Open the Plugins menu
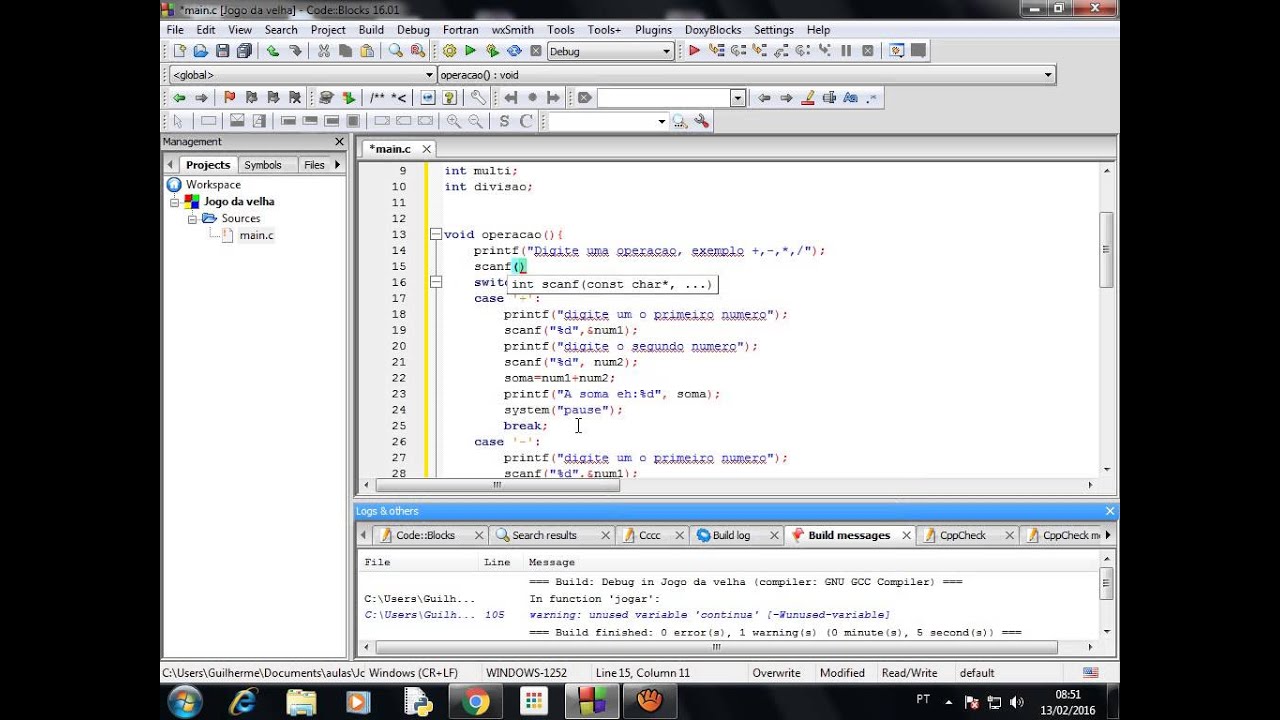 653,30
